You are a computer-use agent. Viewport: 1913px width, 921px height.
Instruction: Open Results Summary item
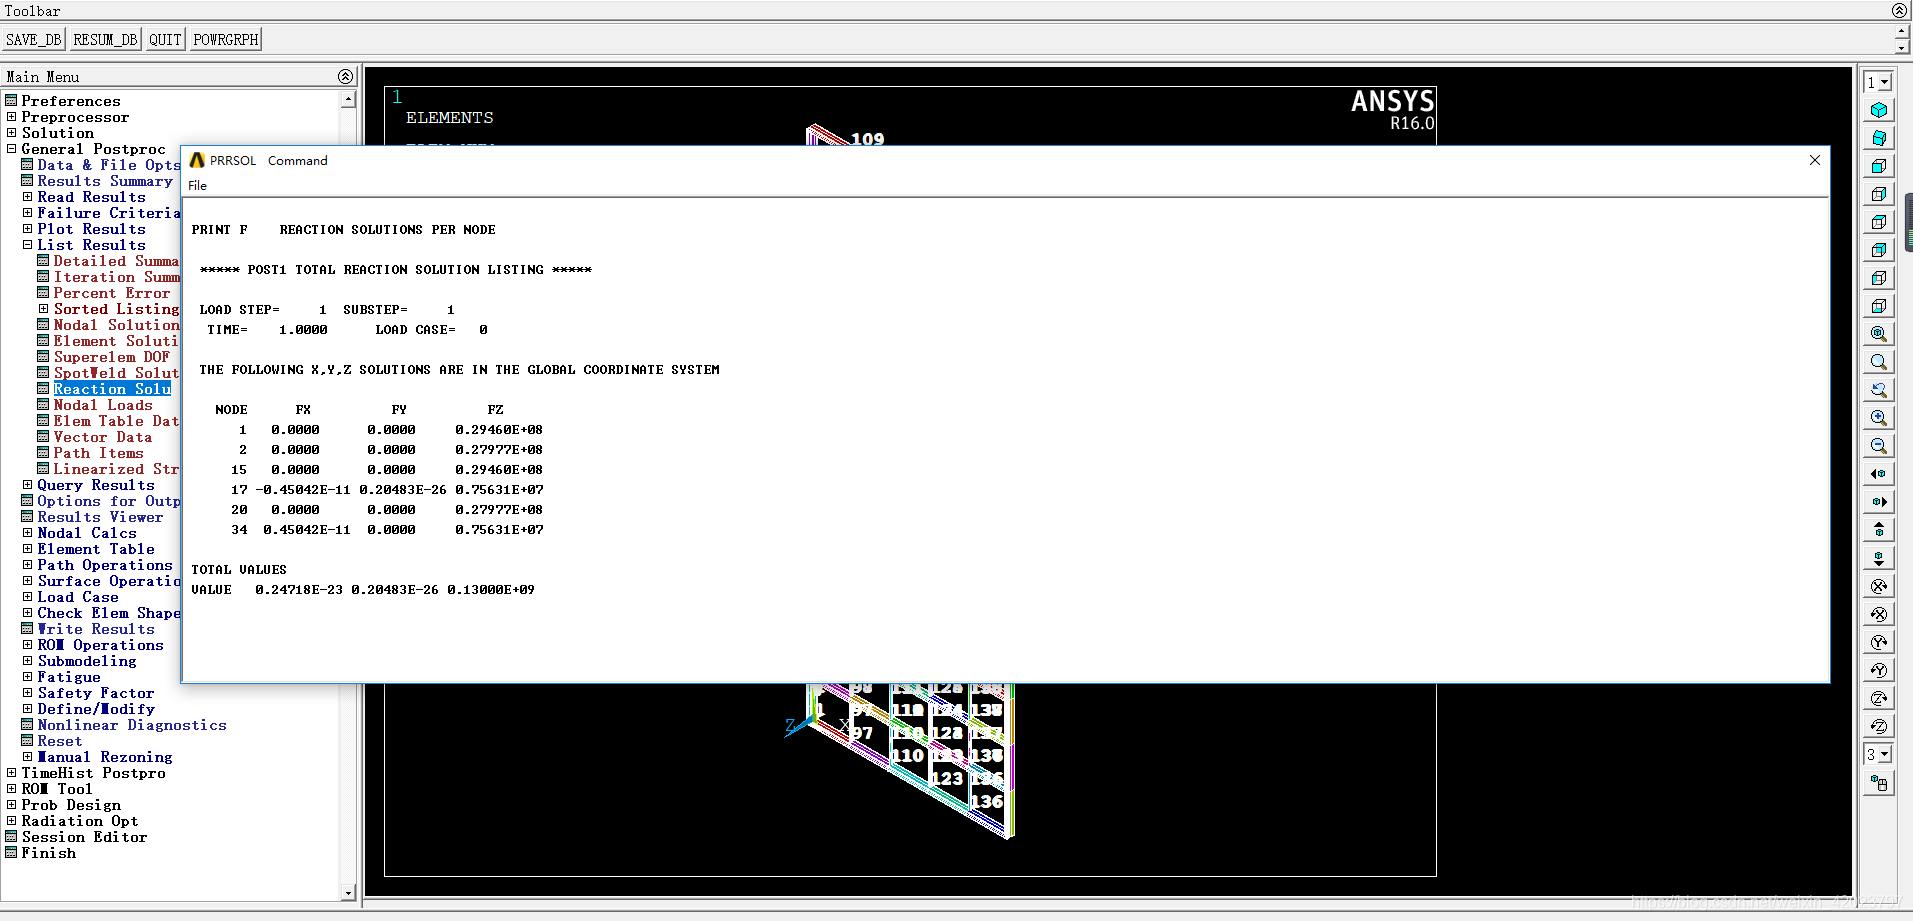tap(105, 181)
